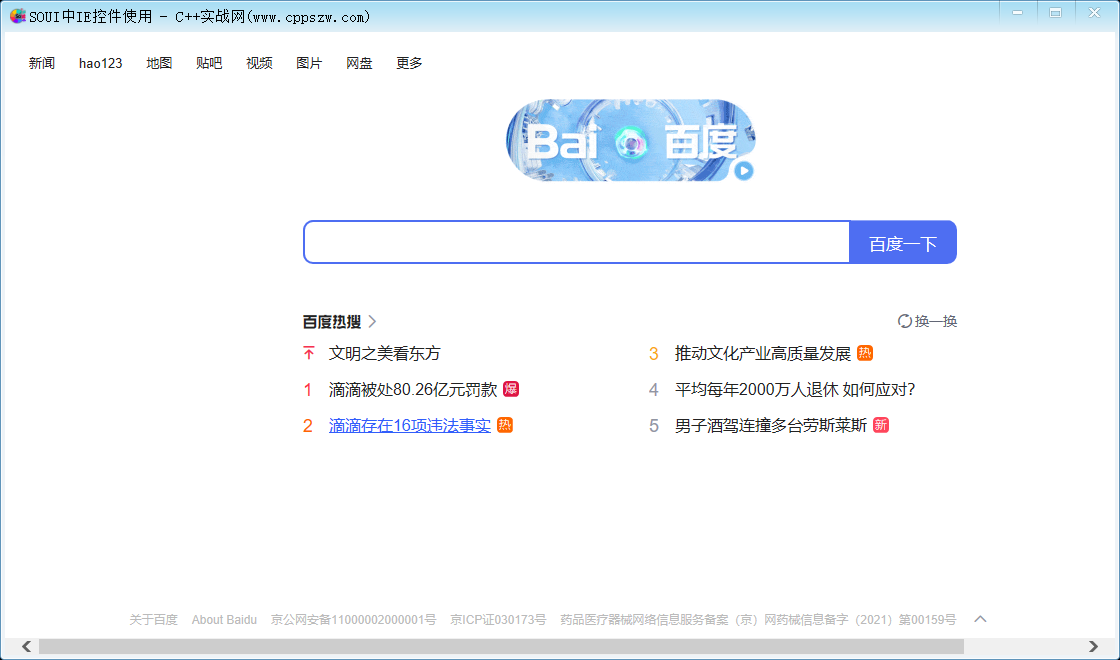Screen dimensions: 1120x660
Task: Minimize the SOUI window
Action: 1018,12
